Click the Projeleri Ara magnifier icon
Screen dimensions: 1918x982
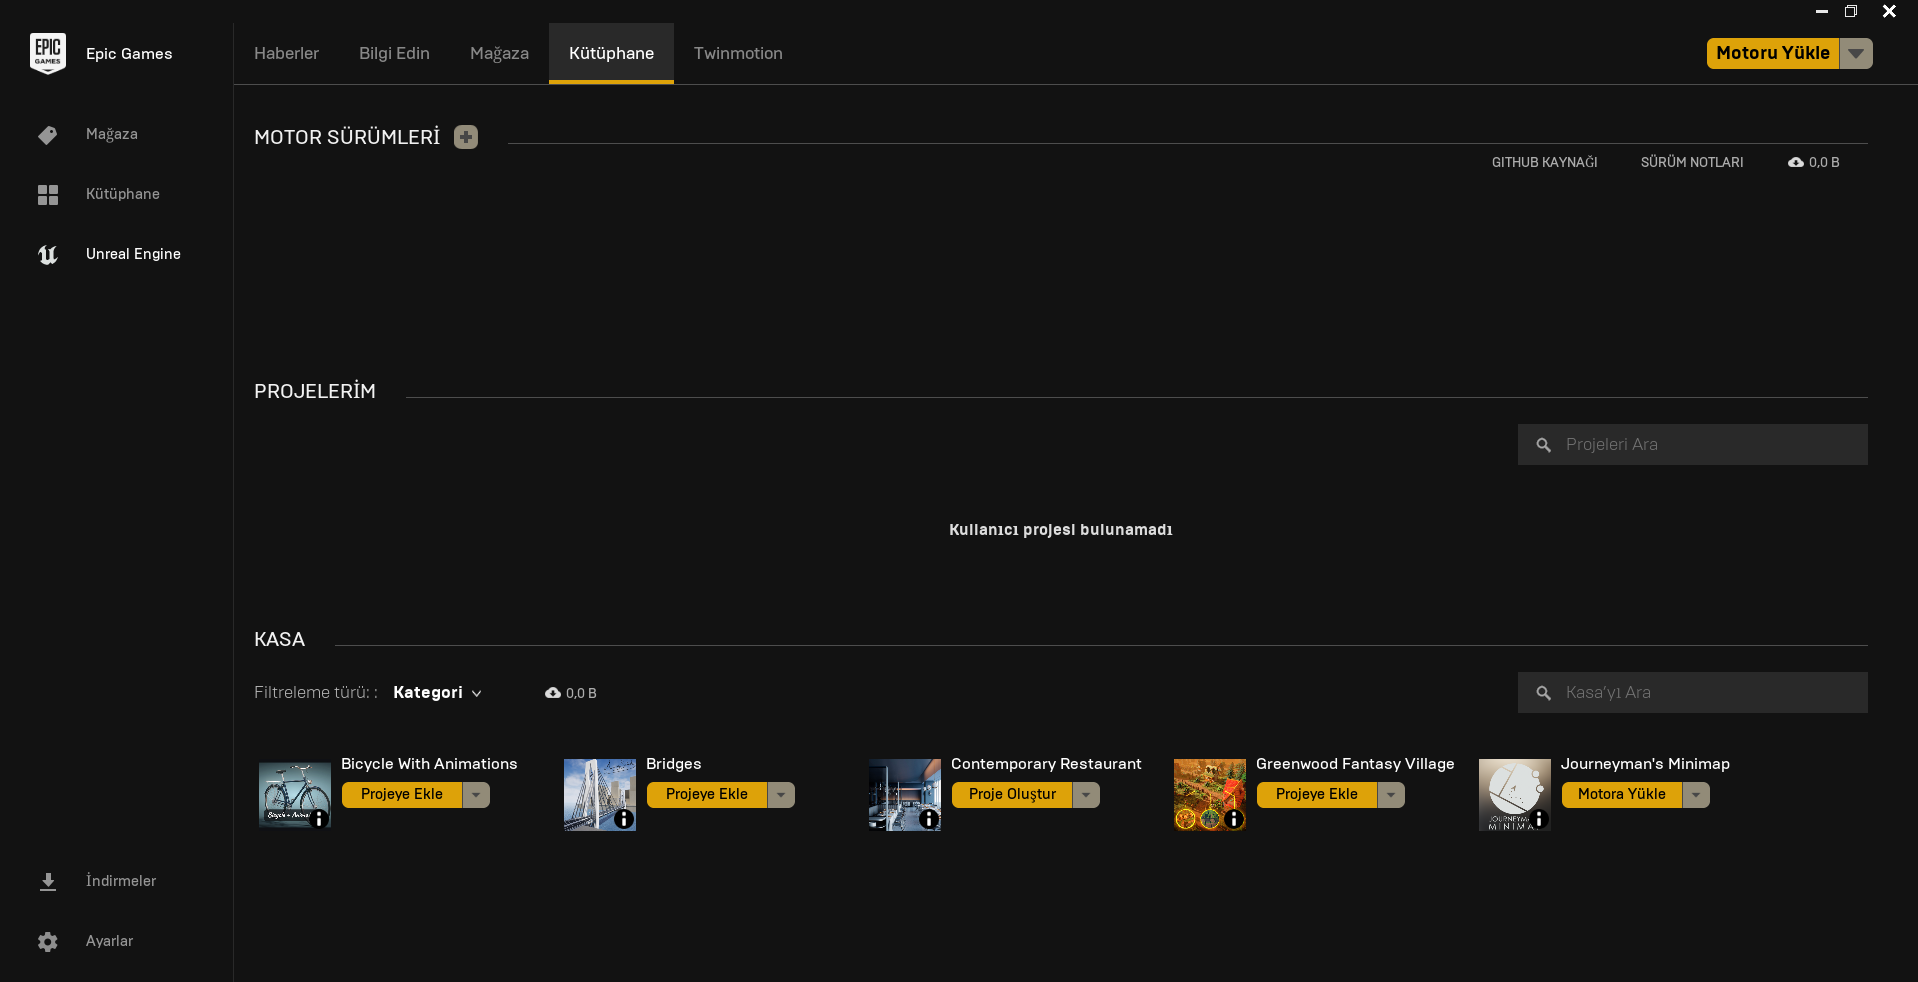[x=1544, y=445]
